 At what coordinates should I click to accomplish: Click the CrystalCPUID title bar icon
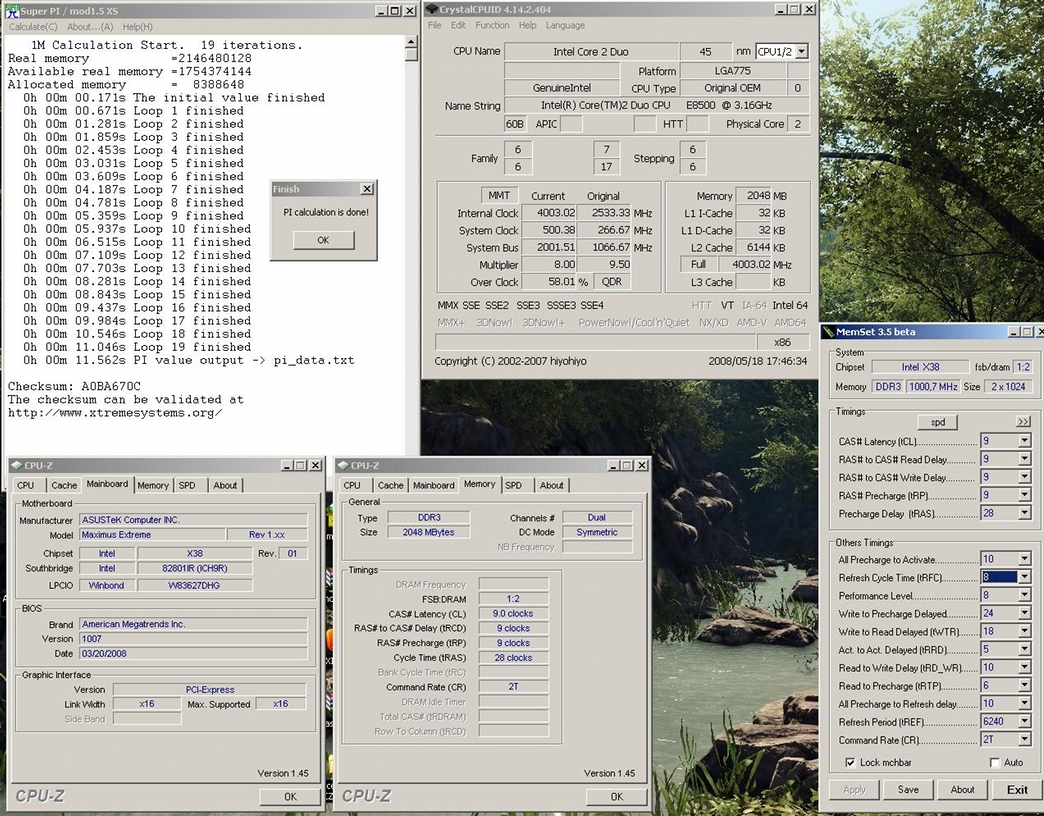click(432, 9)
